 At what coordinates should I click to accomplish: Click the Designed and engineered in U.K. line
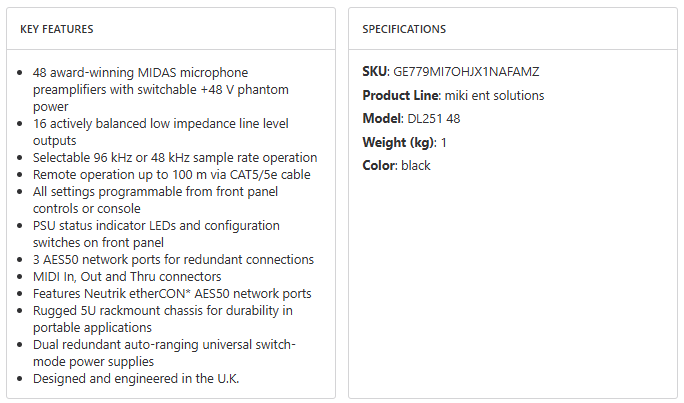136,379
